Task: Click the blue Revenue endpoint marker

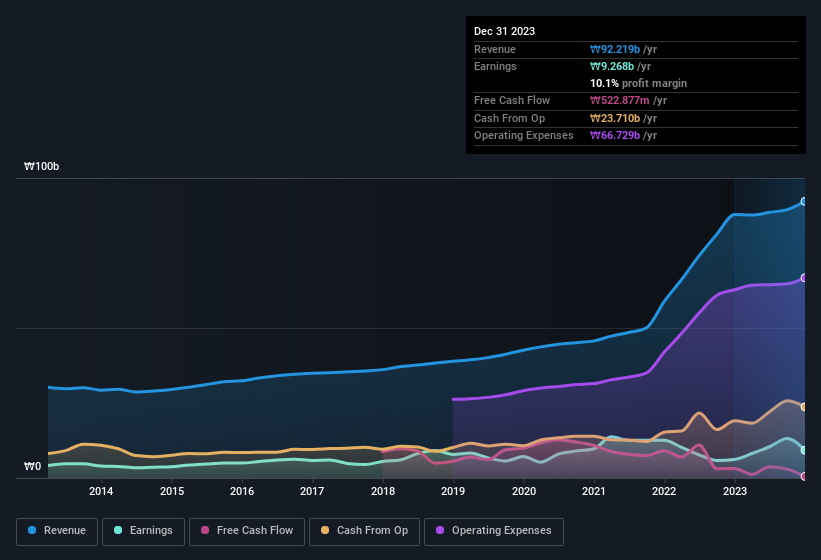Action: (x=804, y=201)
